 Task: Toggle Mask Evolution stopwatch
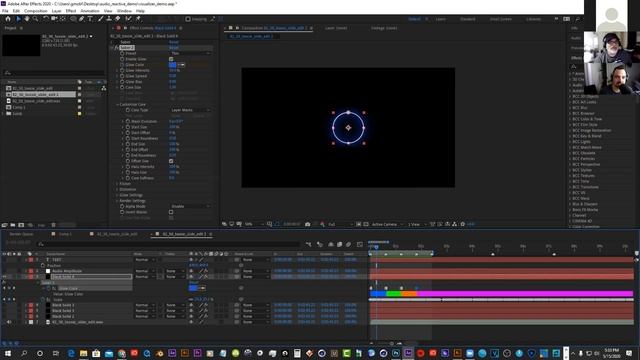pyautogui.click(x=128, y=122)
